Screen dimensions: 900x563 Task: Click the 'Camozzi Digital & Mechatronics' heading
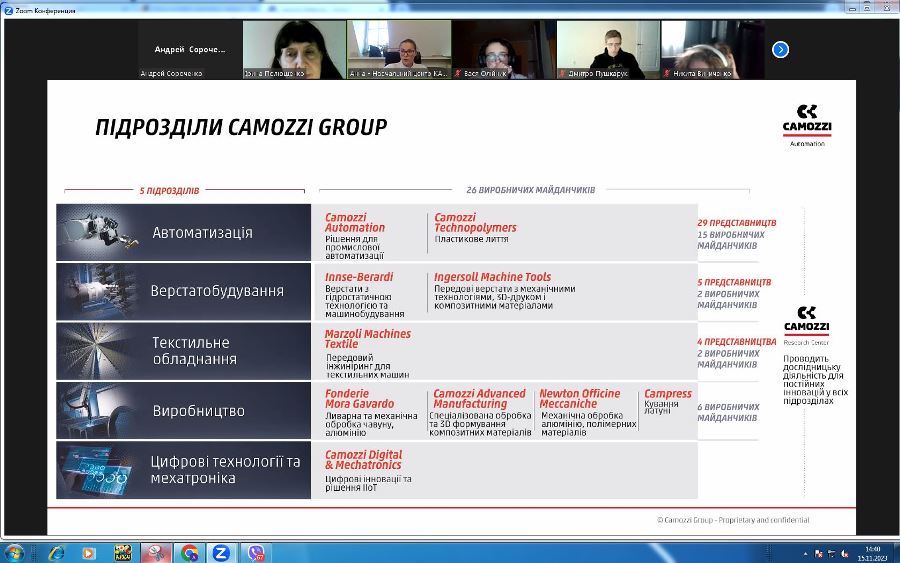coord(363,460)
